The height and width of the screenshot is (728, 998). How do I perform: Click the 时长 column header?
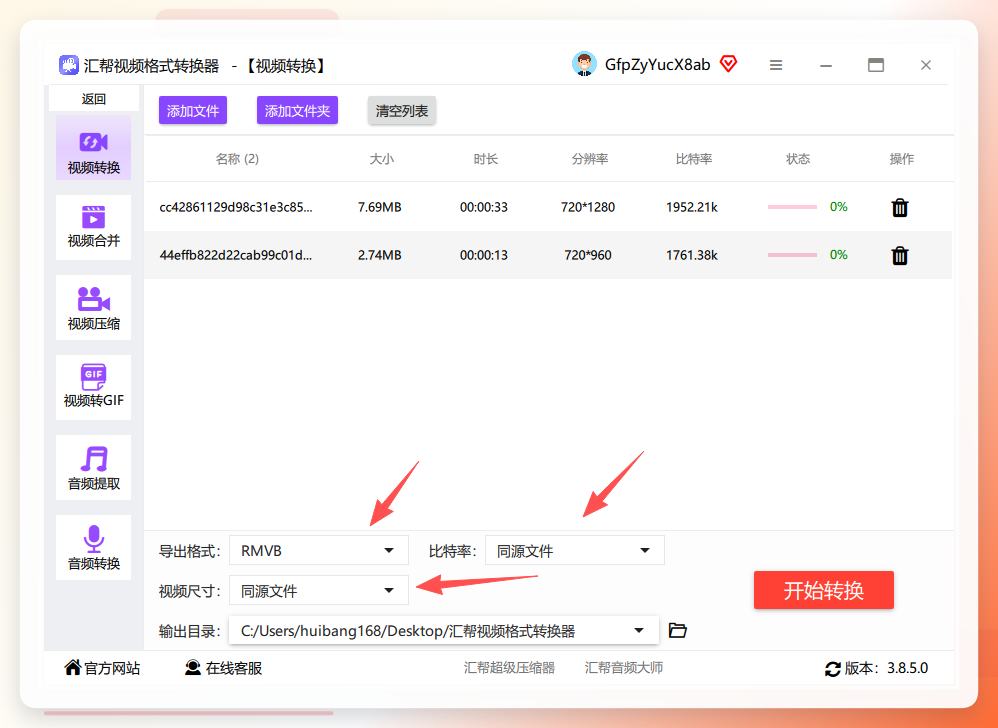485,159
